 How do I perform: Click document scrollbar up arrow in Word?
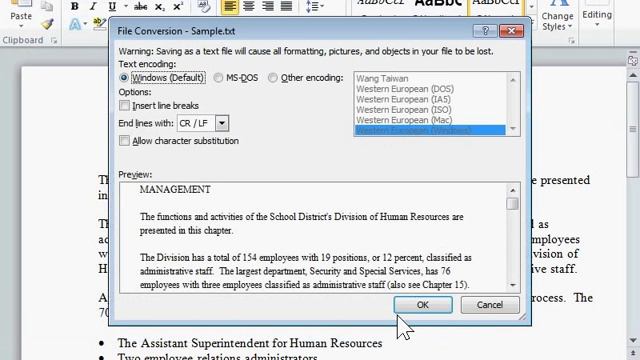tap(633, 75)
